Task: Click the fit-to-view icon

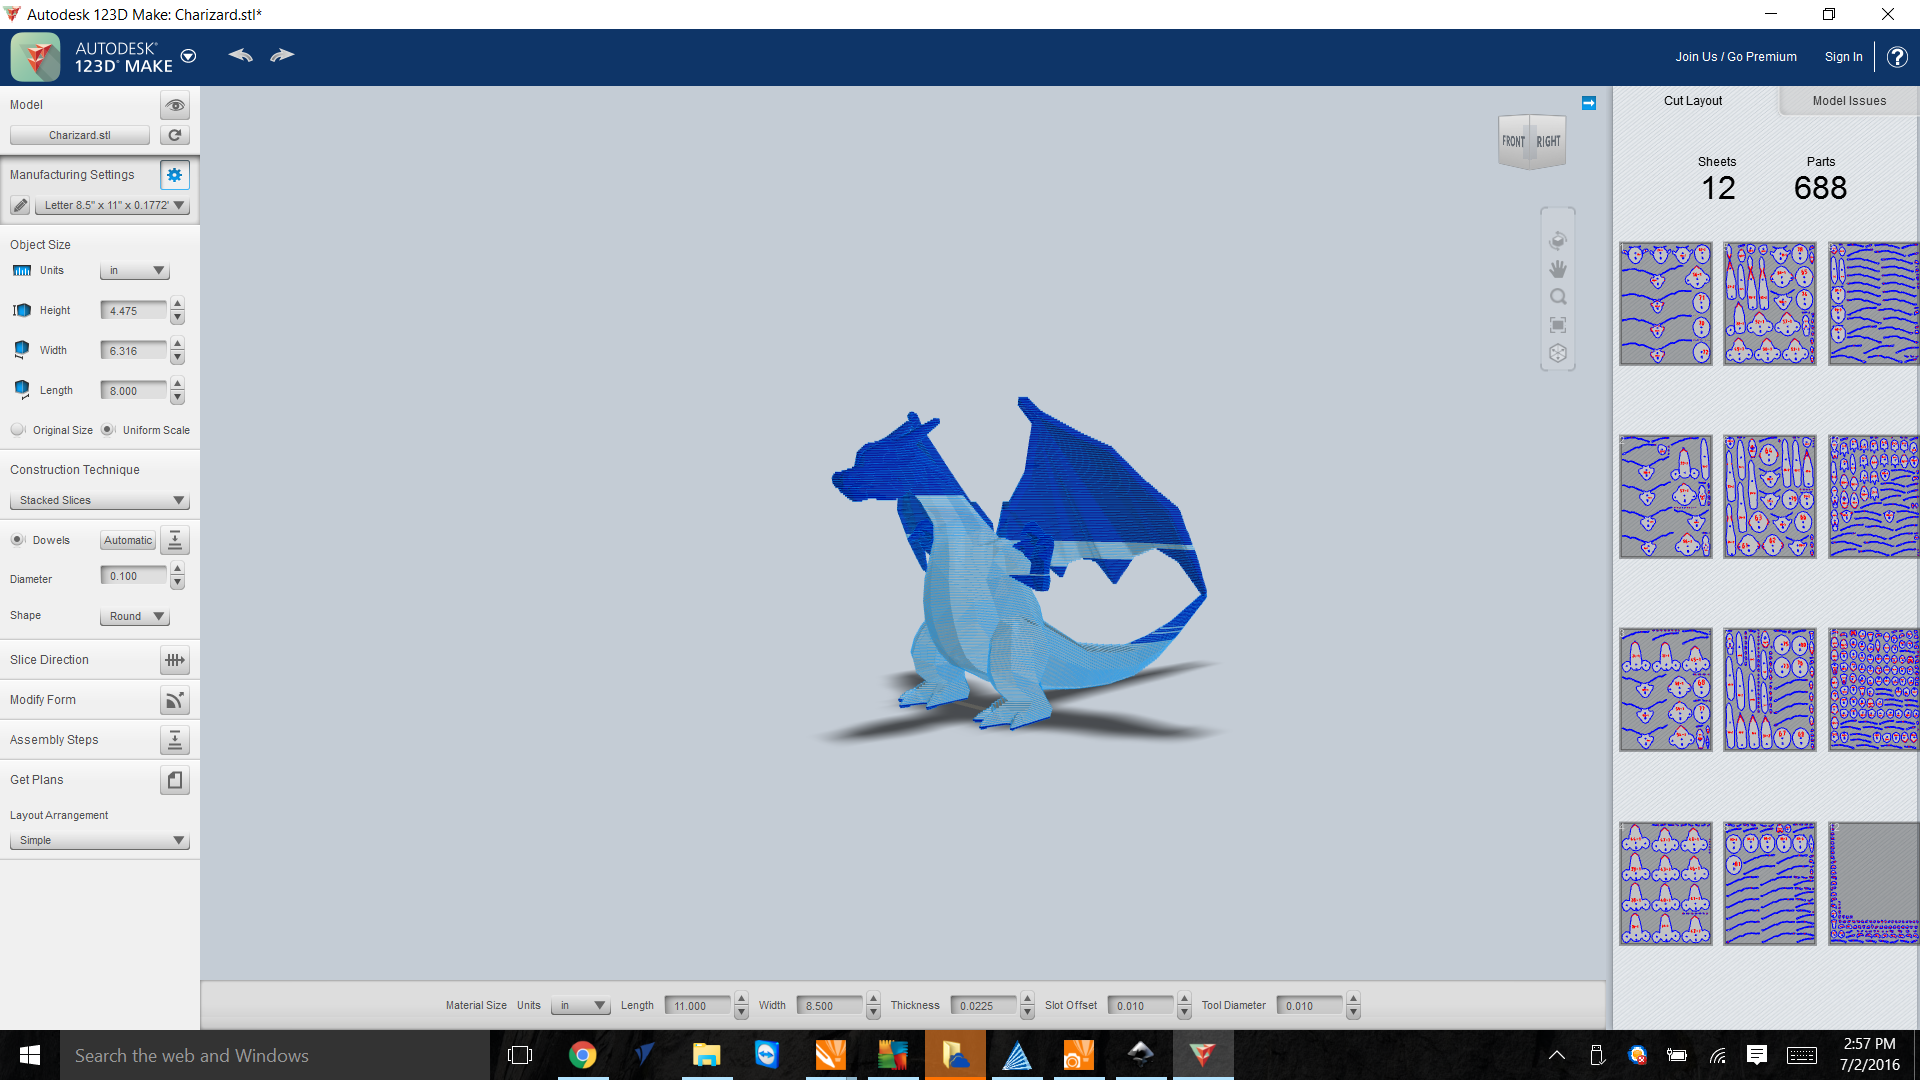Action: 1558,325
